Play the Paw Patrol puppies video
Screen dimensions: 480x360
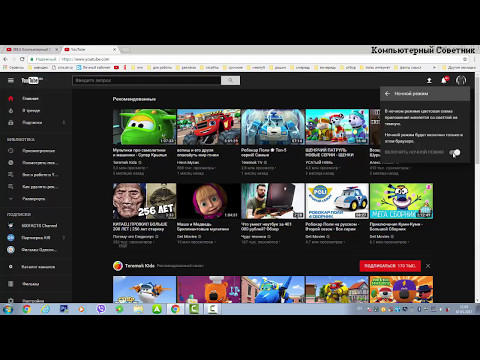pos(337,127)
